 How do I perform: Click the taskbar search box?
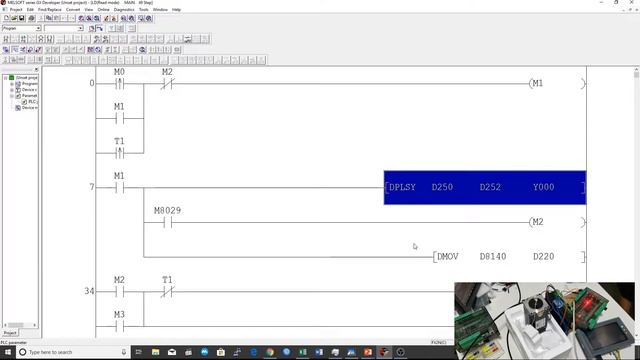coord(73,352)
